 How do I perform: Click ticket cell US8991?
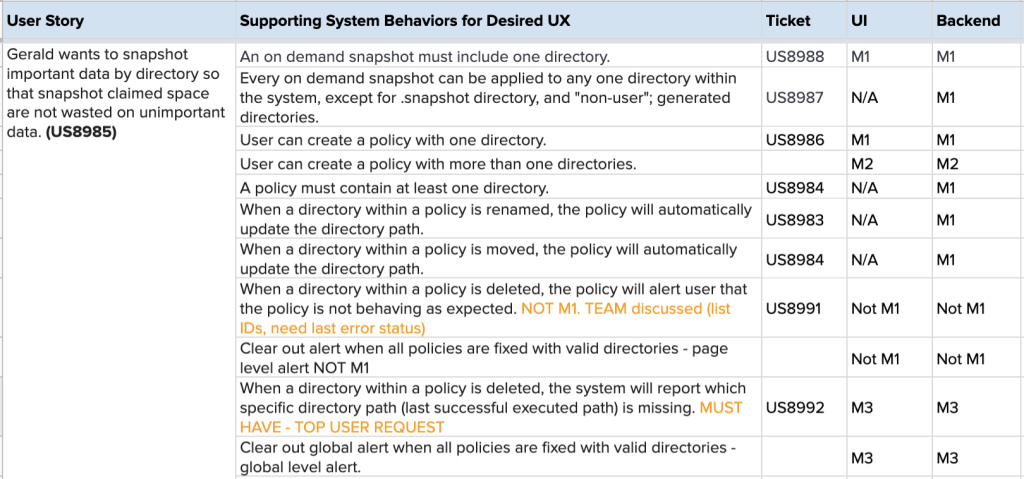click(795, 309)
